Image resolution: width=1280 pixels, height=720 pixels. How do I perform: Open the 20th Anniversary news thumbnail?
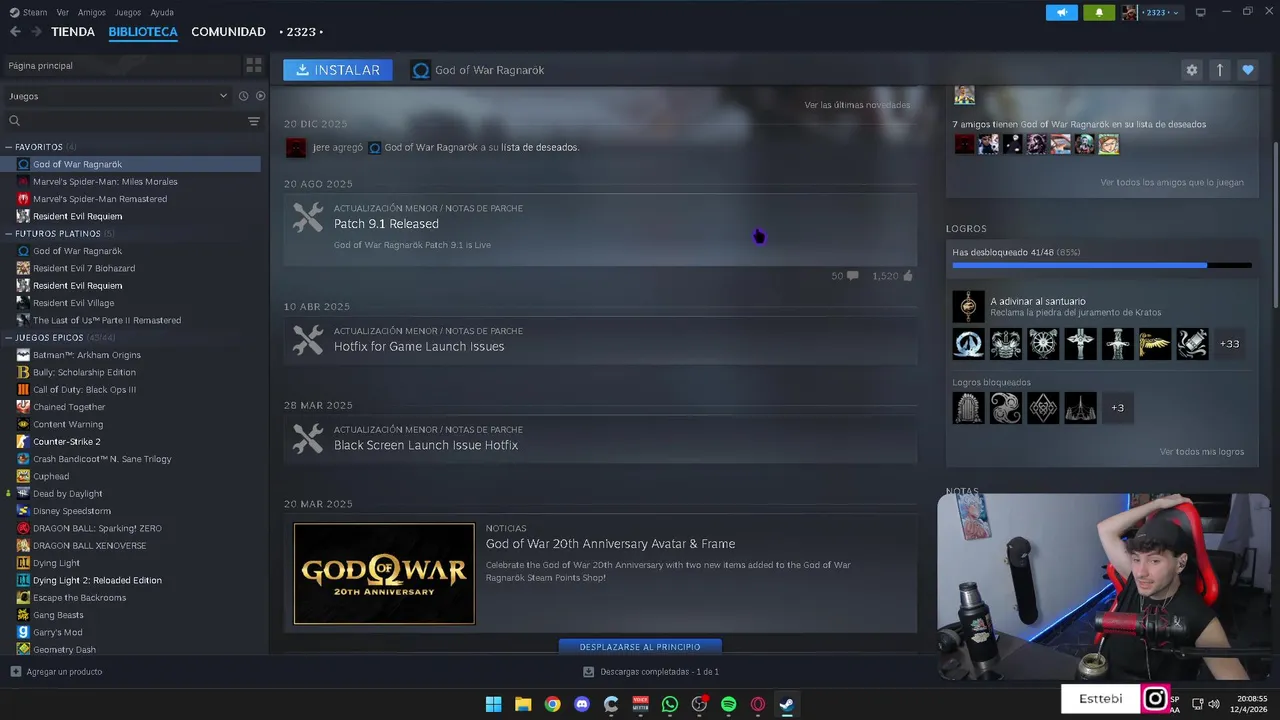(384, 574)
